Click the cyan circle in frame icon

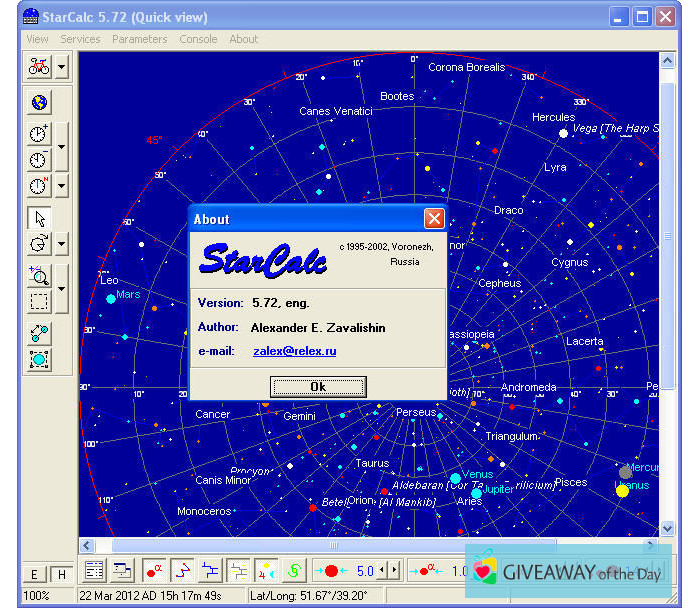[39, 359]
